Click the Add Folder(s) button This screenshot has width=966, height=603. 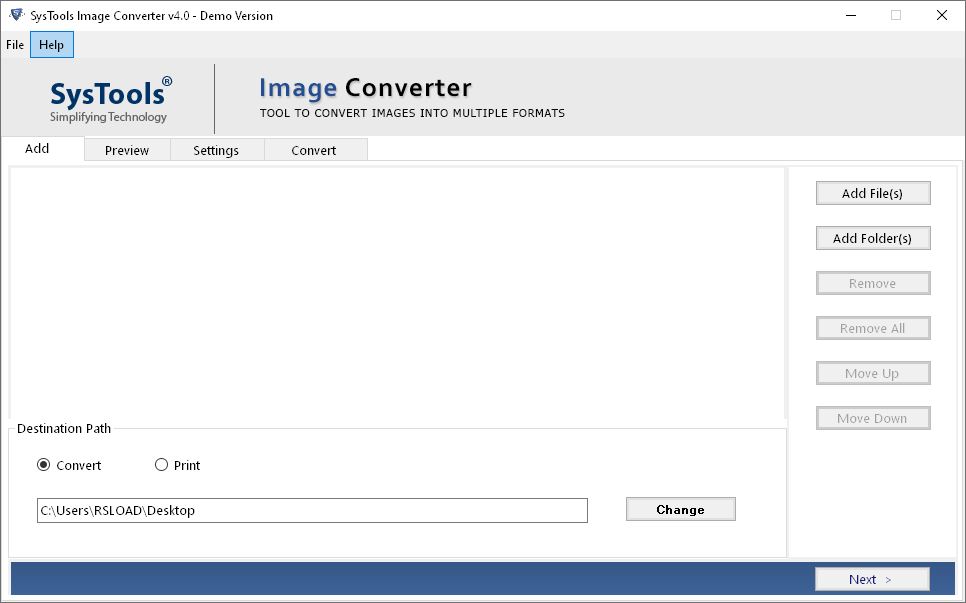point(872,238)
